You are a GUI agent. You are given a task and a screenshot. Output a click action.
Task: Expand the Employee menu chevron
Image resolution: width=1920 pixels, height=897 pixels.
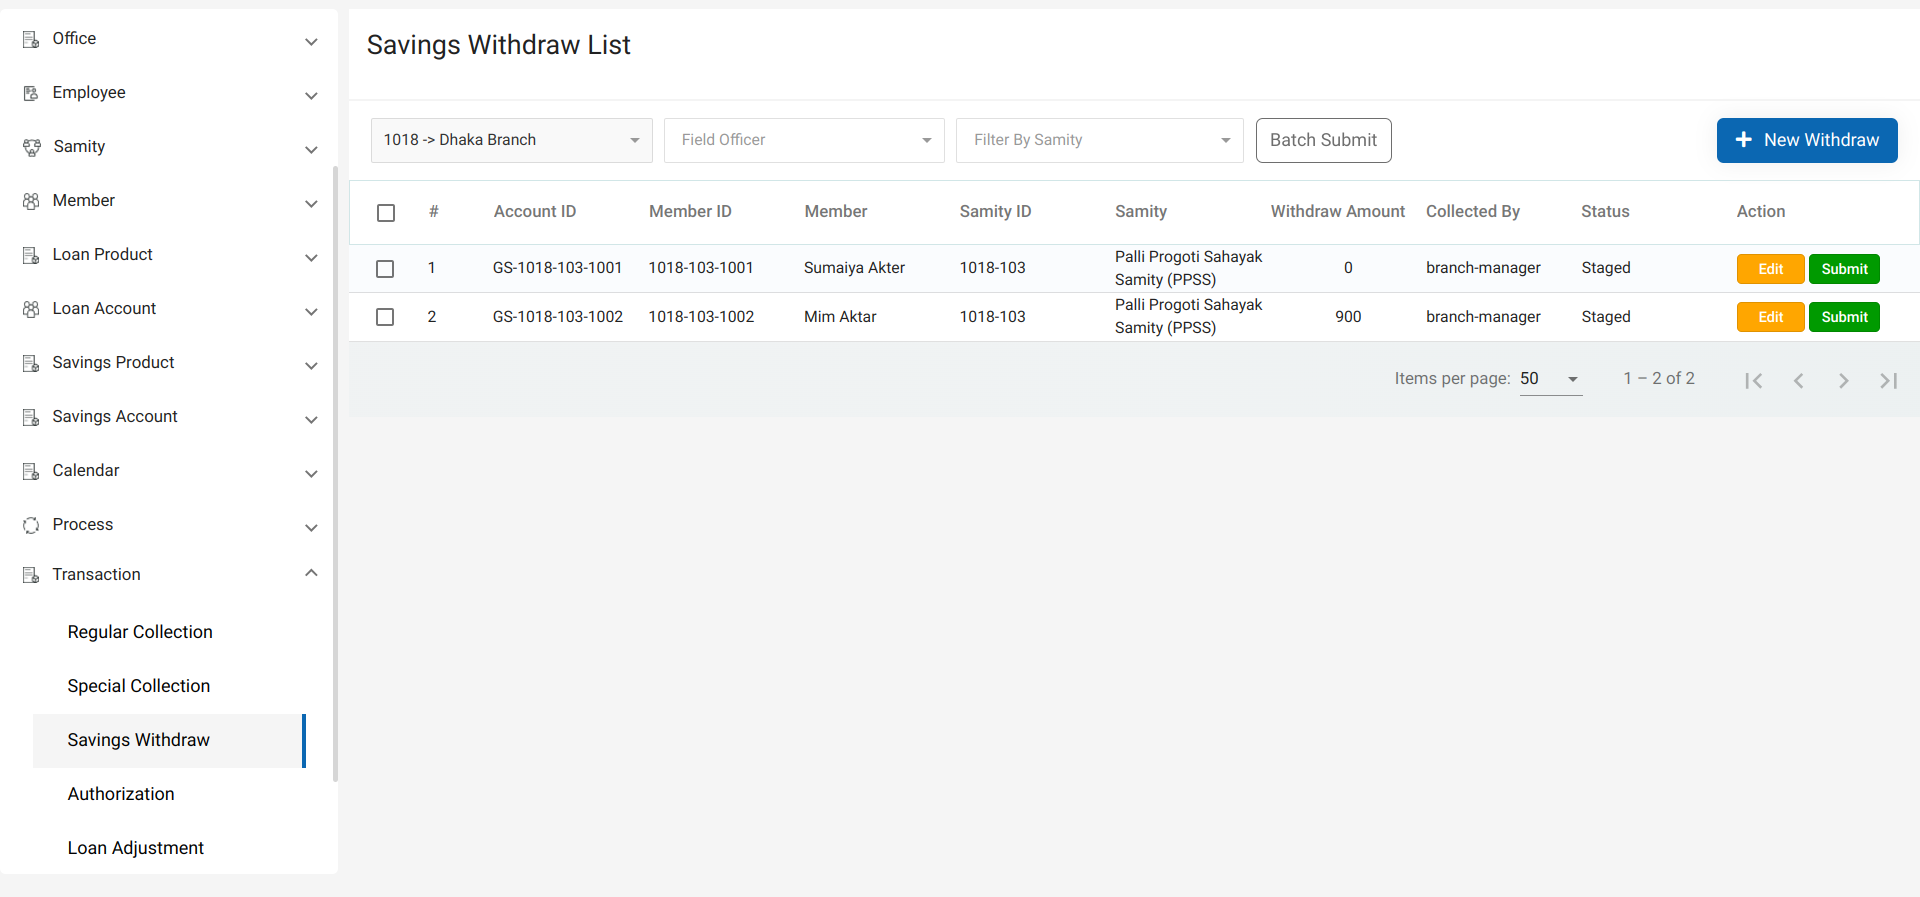point(311,96)
